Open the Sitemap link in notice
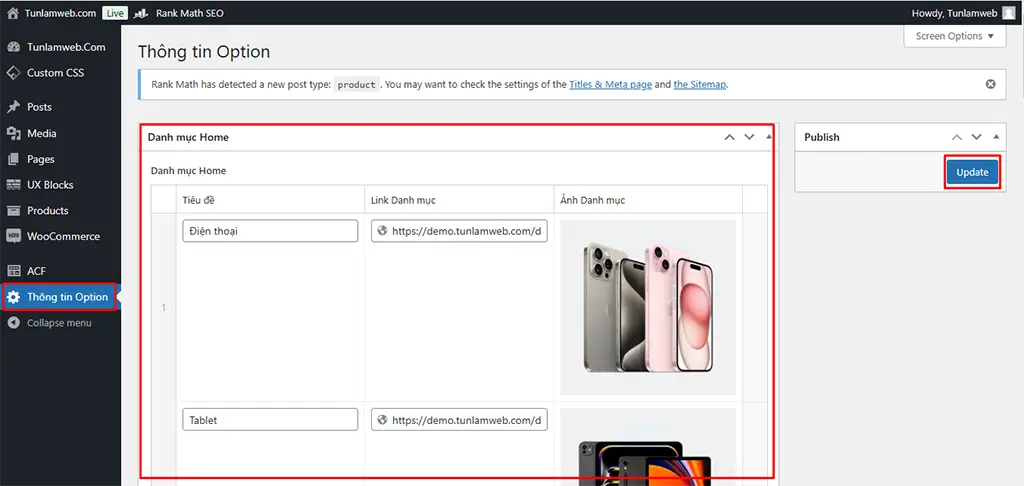This screenshot has width=1024, height=486. pos(700,84)
